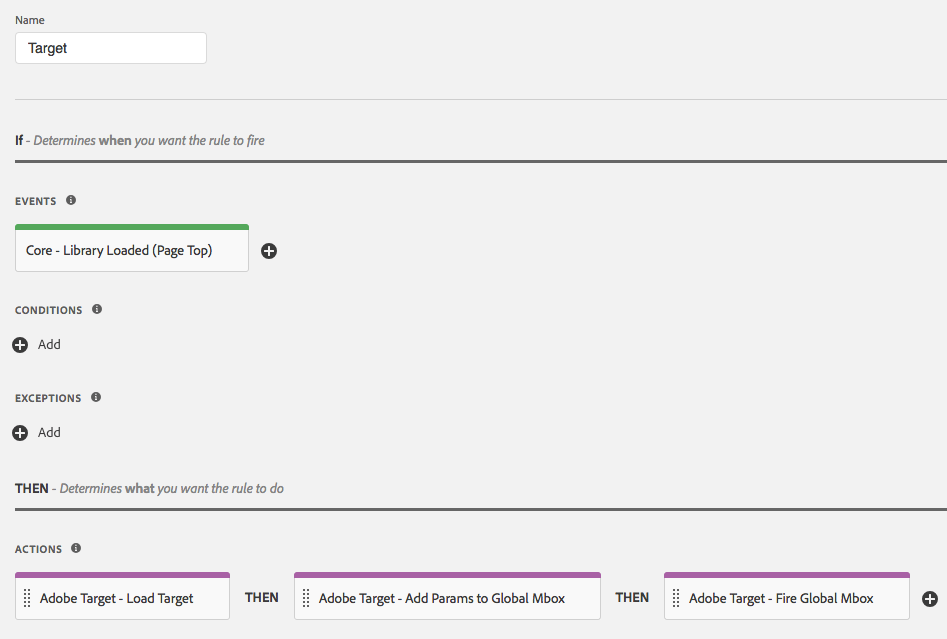This screenshot has height=639, width=947.
Task: Click drag handle on Load Target action
Action: (27, 598)
